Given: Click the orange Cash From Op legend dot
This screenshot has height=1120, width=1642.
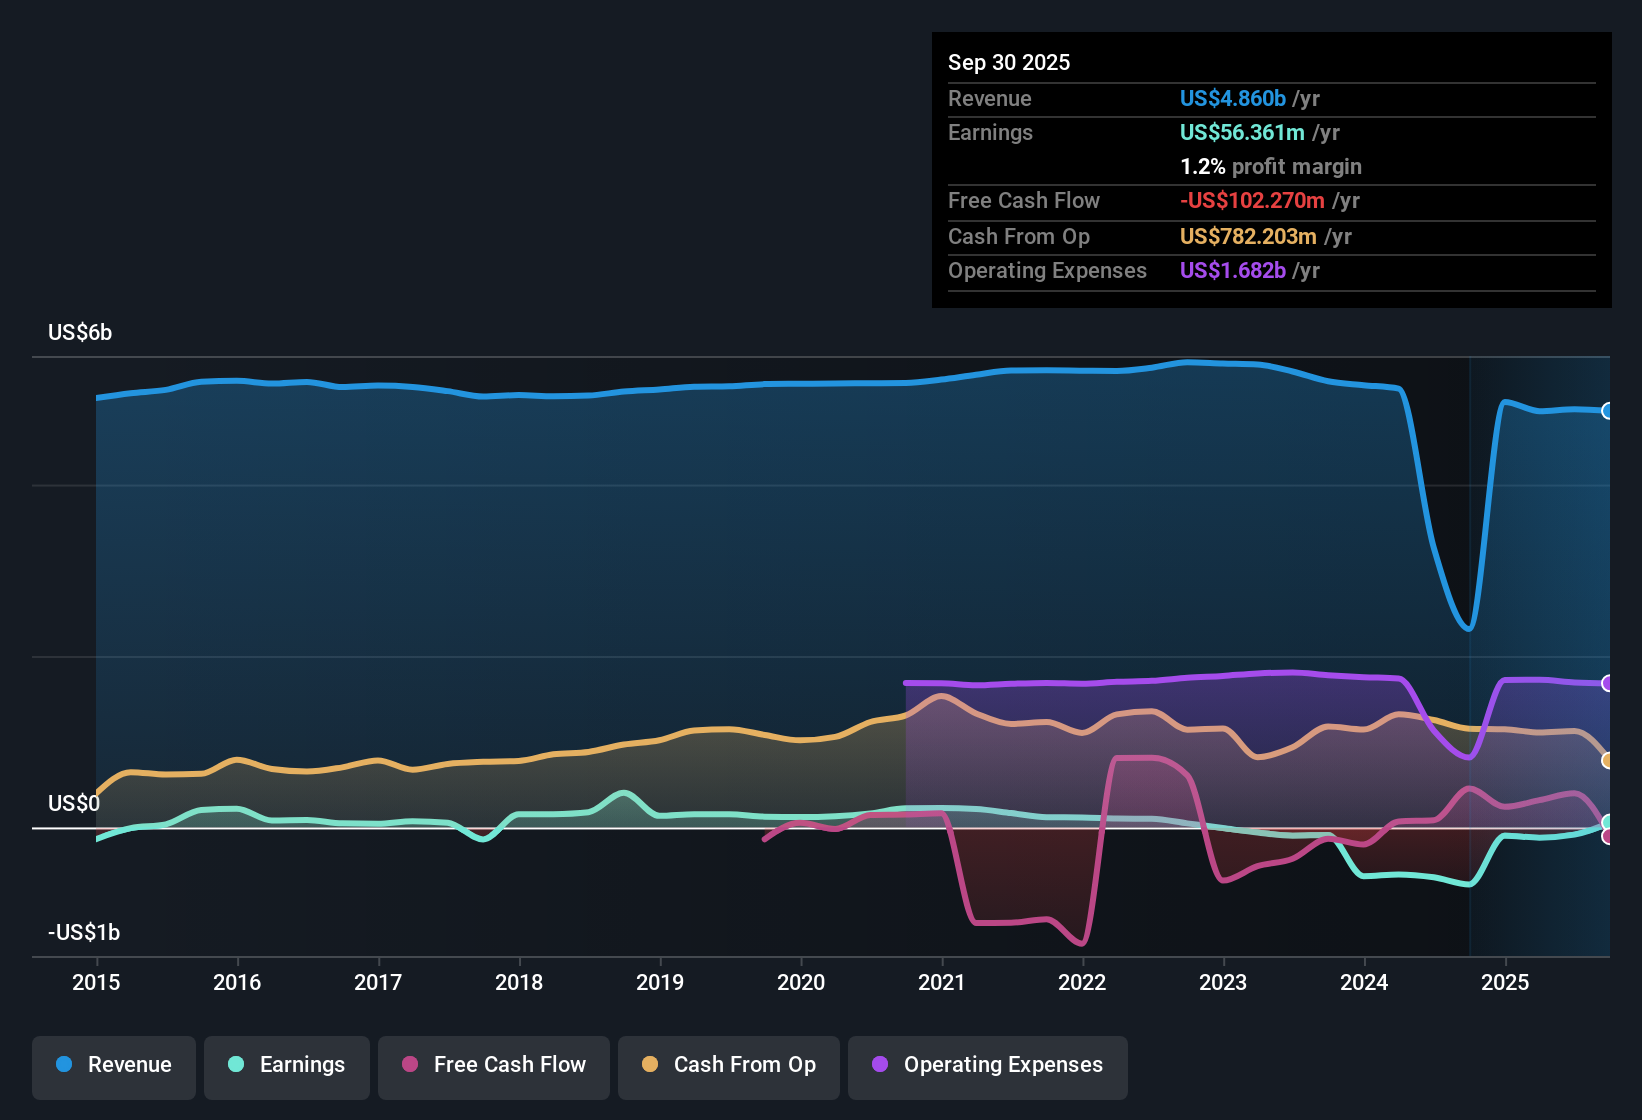Looking at the screenshot, I should tap(650, 1065).
